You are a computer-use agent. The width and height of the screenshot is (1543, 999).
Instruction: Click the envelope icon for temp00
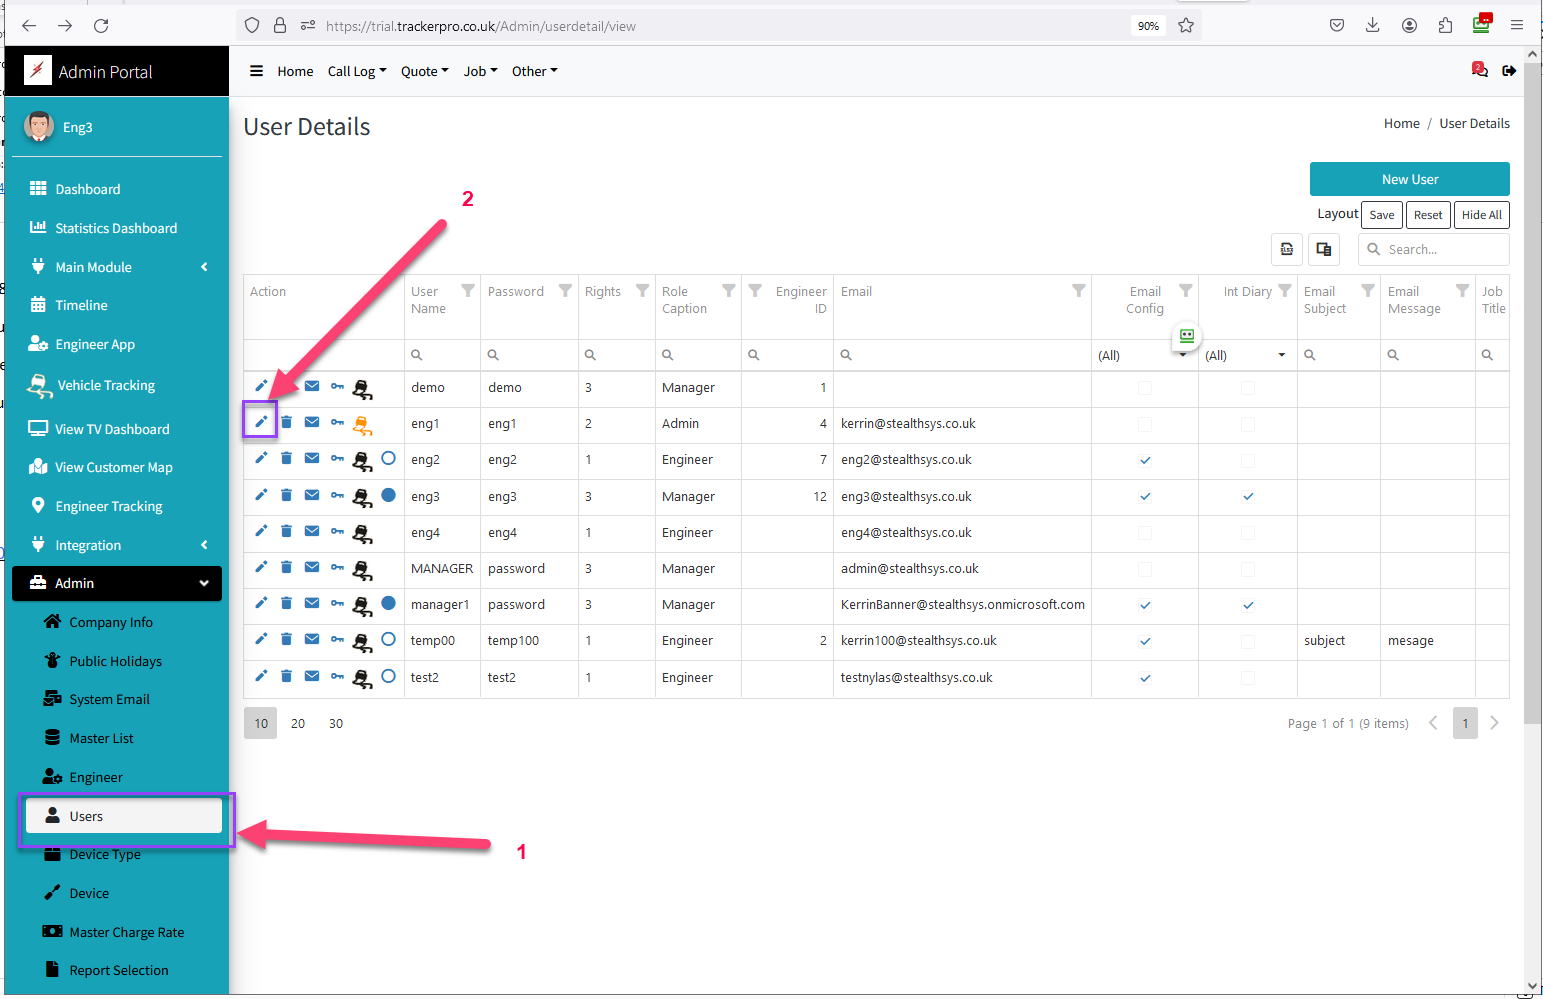312,639
